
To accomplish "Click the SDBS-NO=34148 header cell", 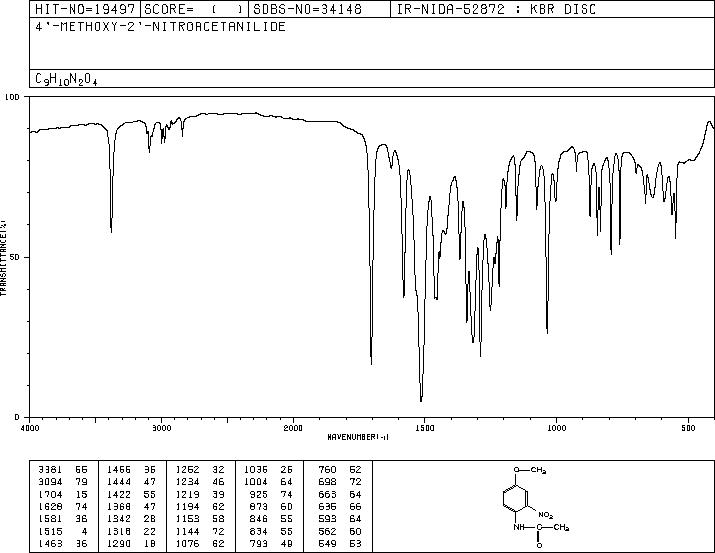I will click(320, 9).
